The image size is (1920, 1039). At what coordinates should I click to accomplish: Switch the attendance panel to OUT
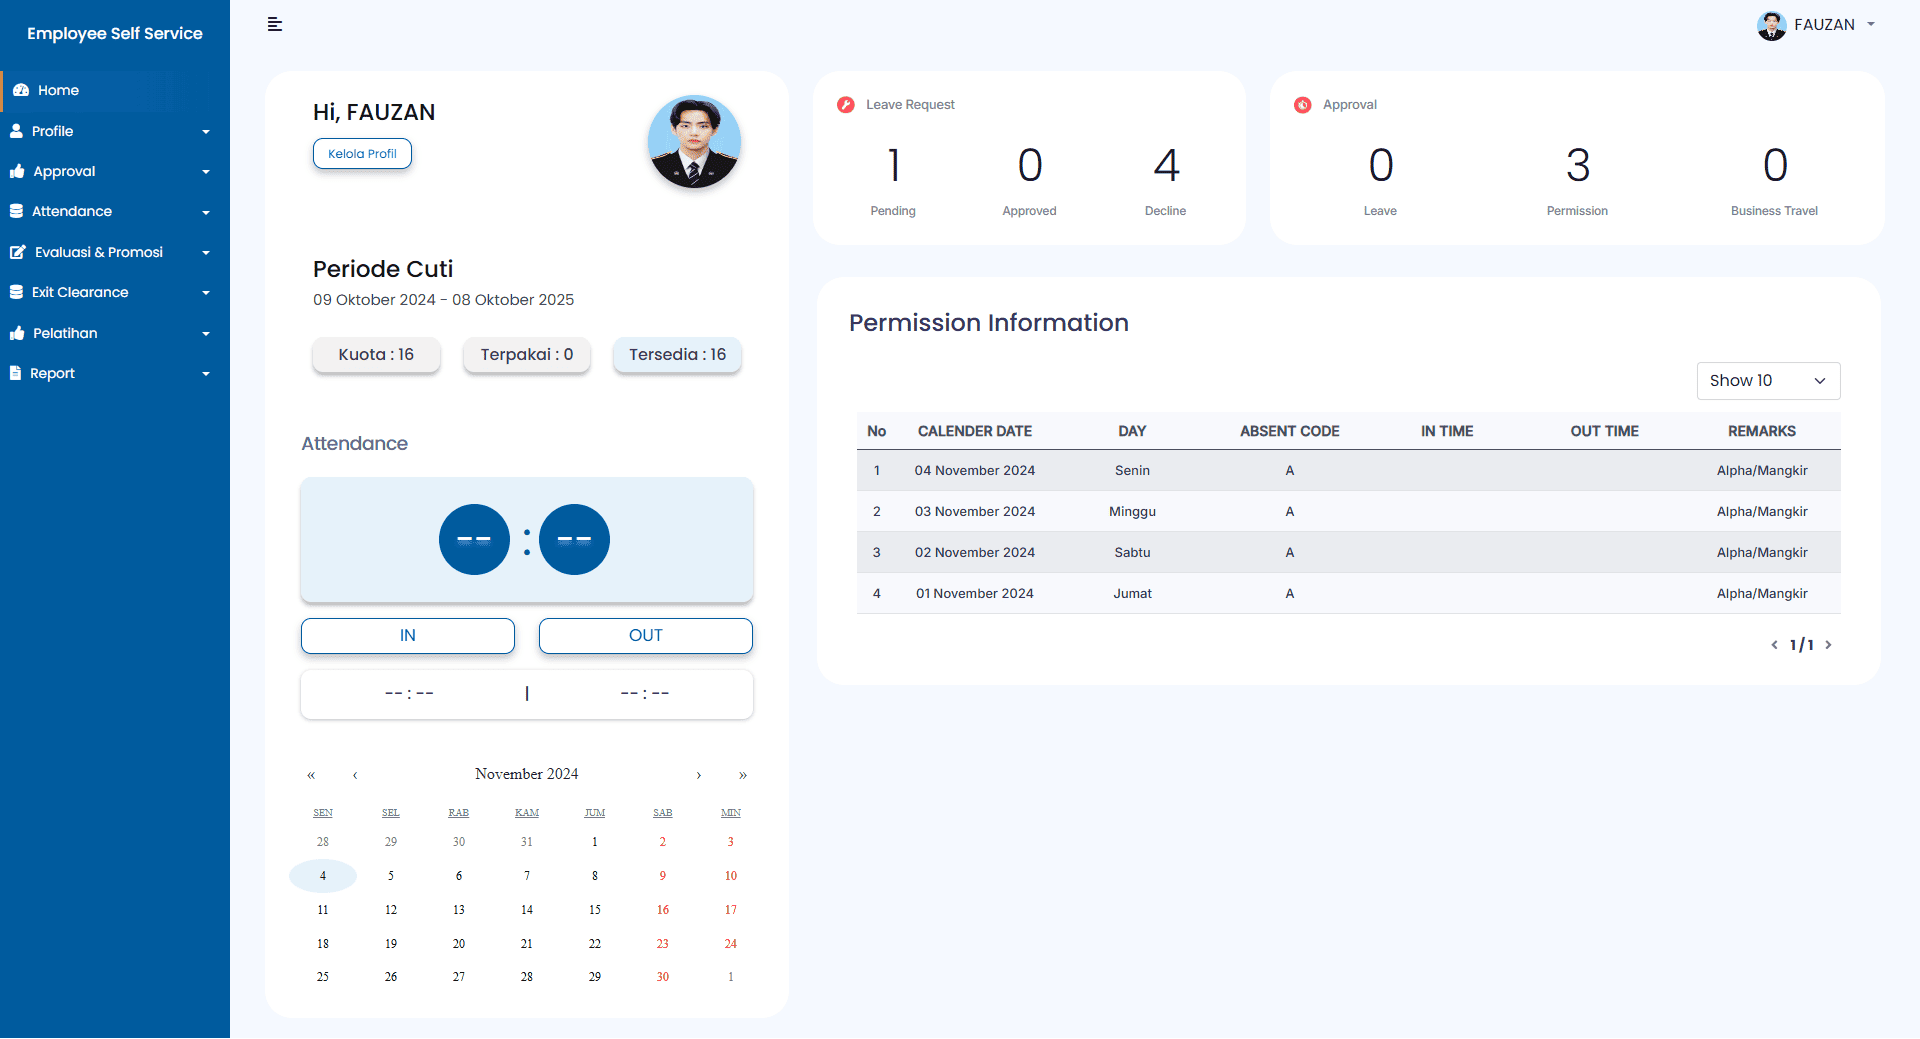tap(645, 635)
